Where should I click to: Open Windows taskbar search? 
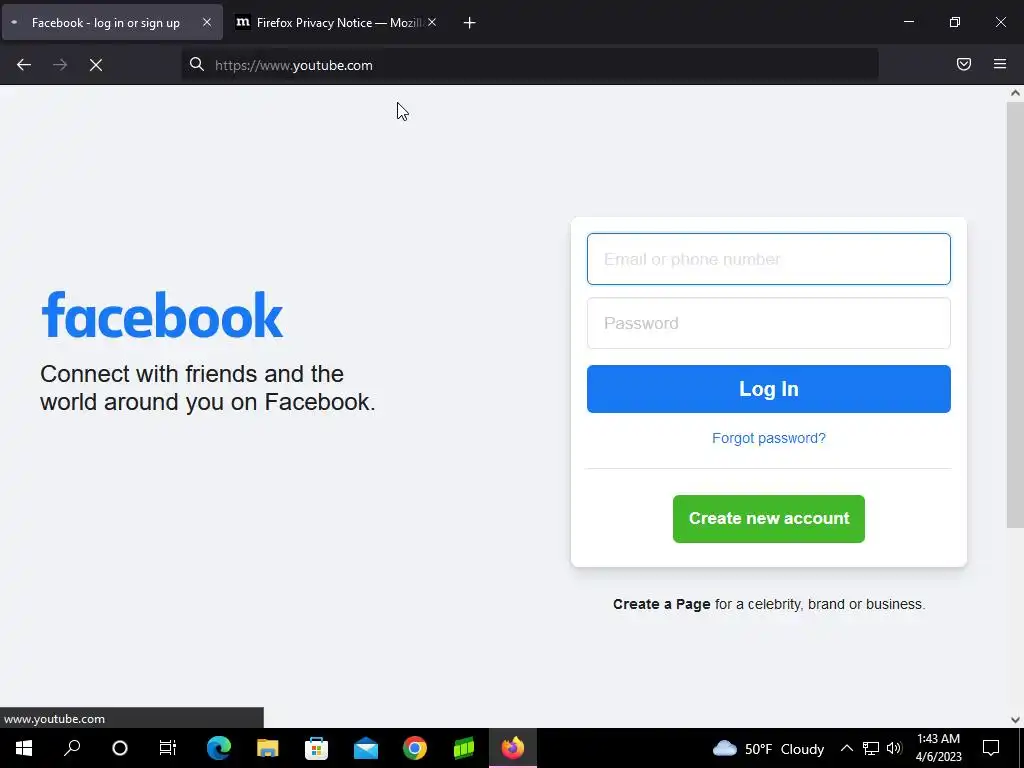tap(72, 748)
